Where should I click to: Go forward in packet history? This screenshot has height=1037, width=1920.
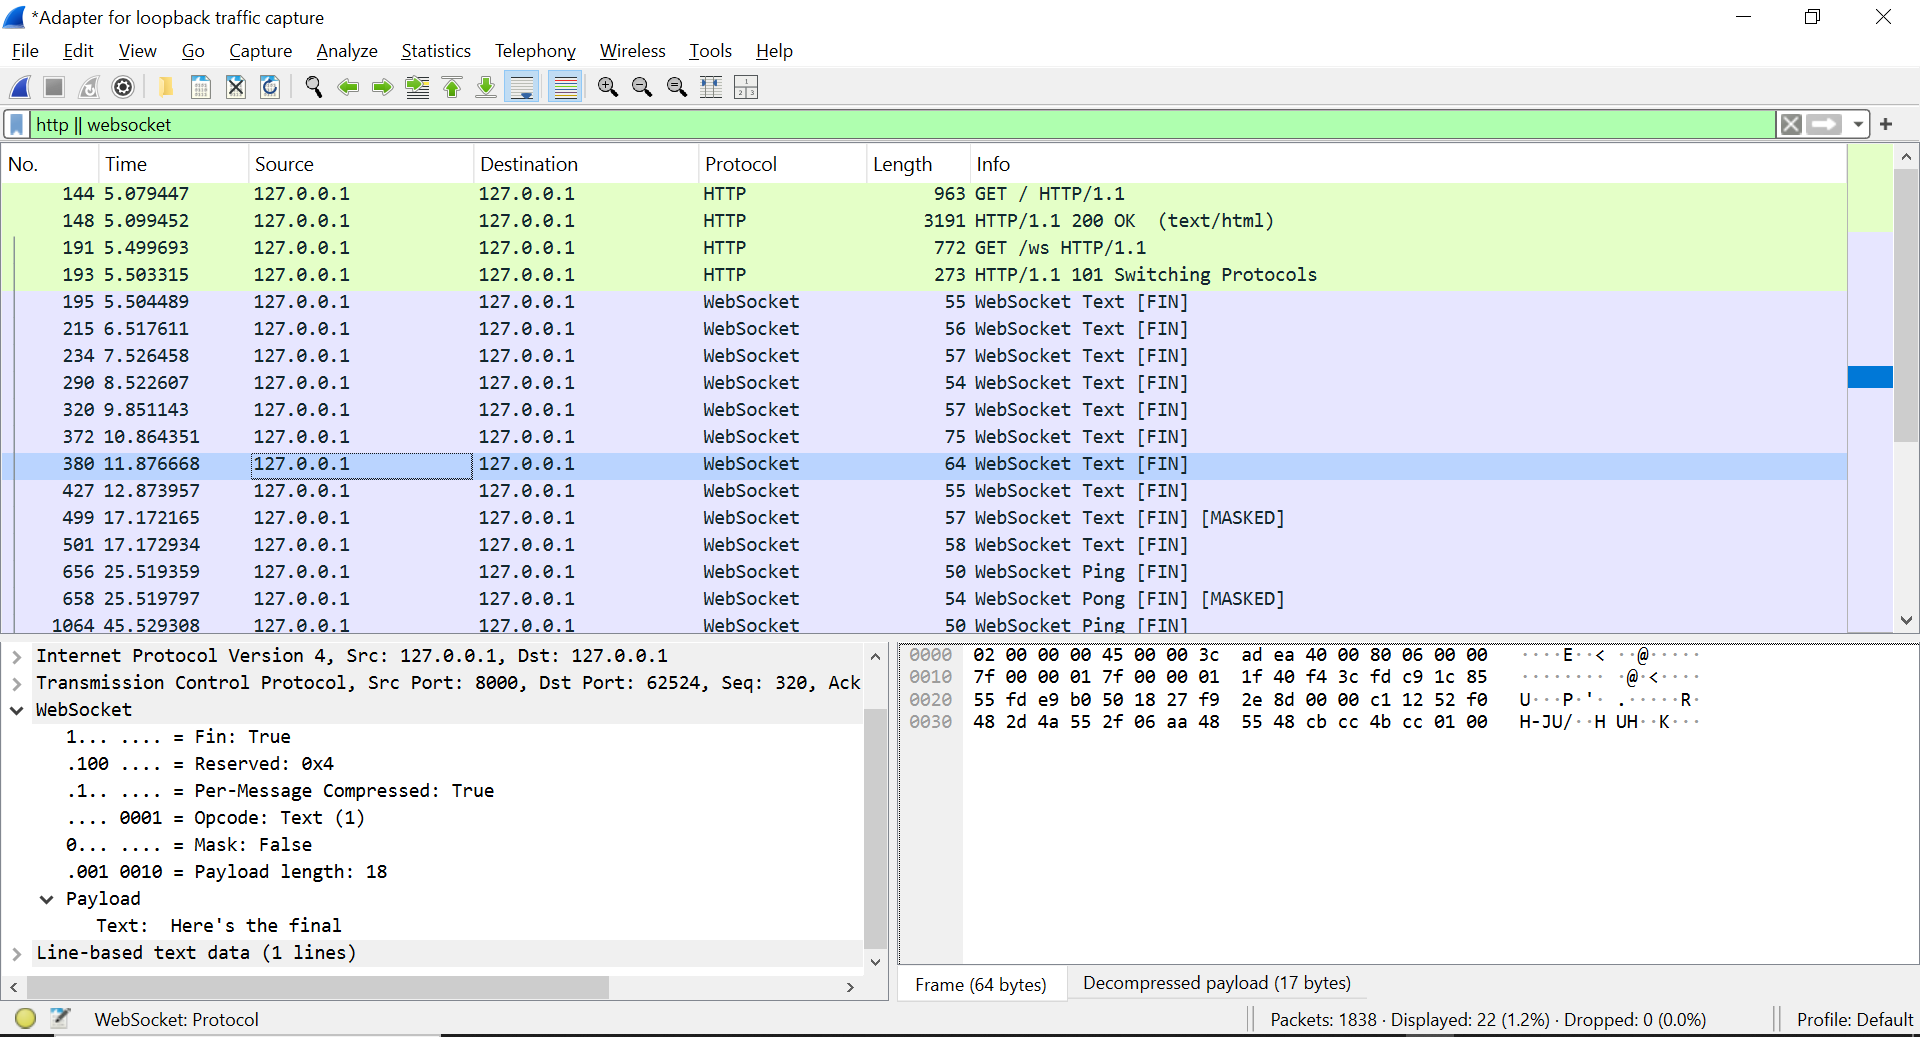(382, 88)
